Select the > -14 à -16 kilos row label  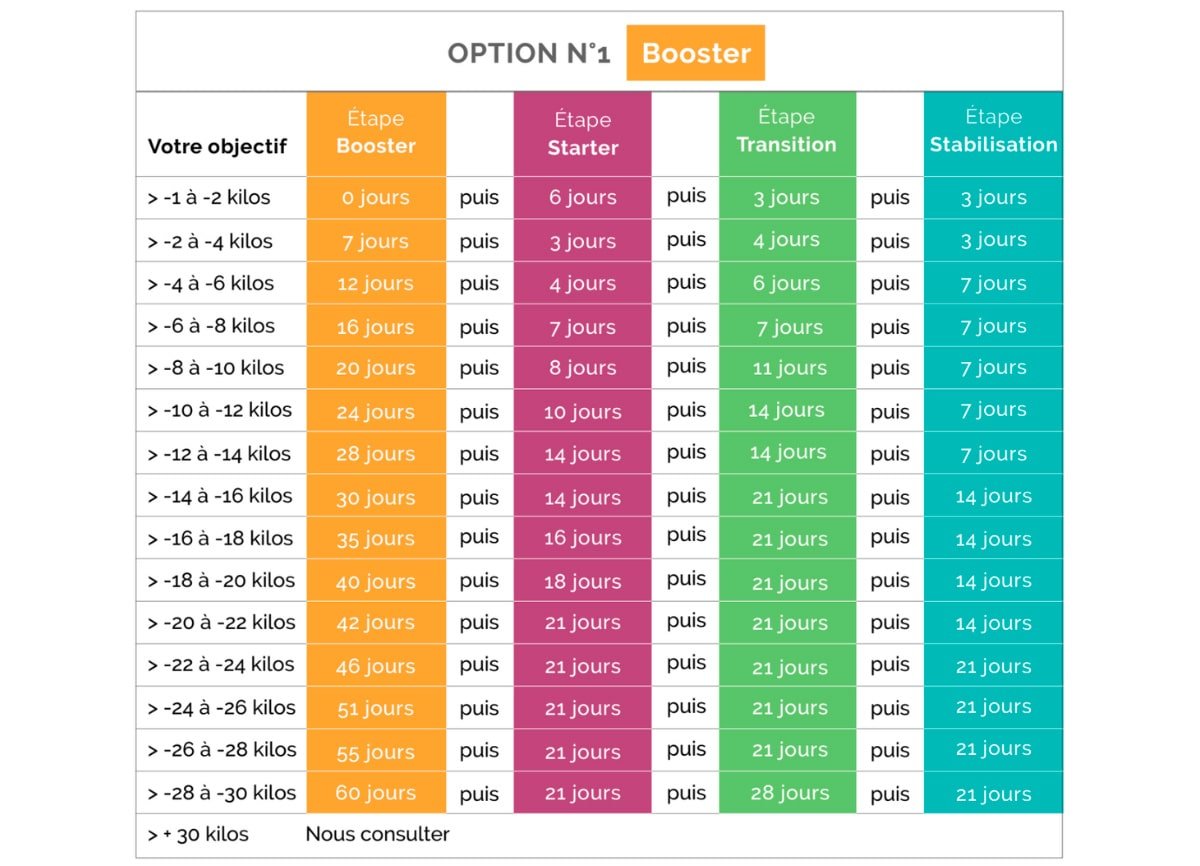219,496
